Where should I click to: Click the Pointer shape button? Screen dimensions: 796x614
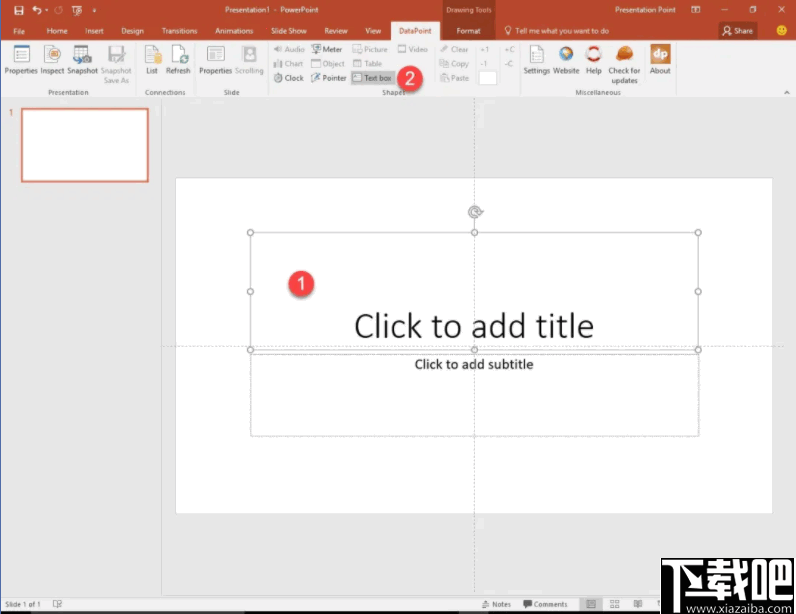[x=329, y=78]
